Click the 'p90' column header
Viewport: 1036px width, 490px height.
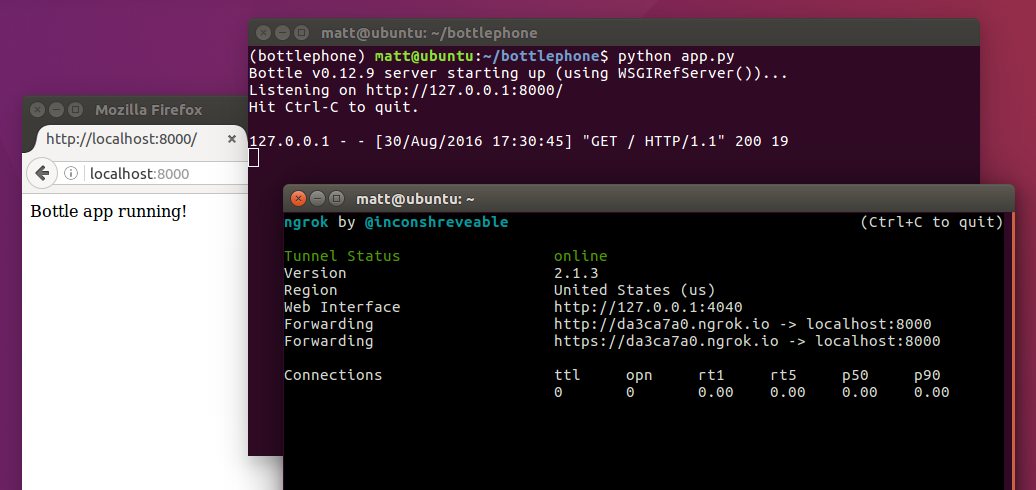[x=928, y=376]
